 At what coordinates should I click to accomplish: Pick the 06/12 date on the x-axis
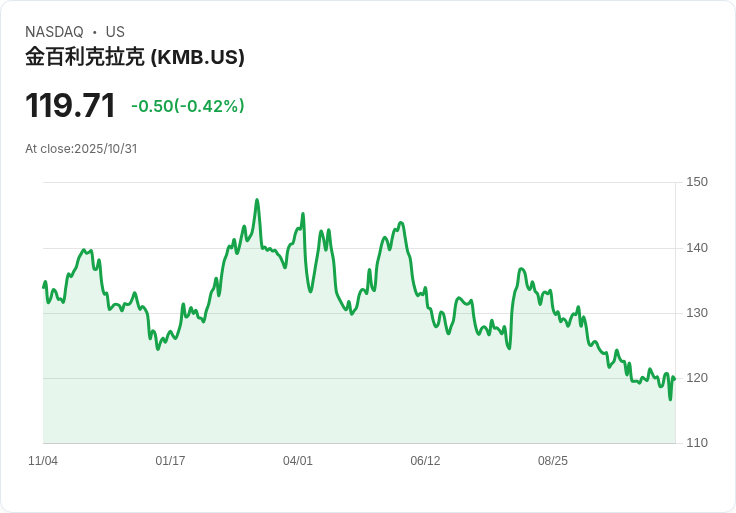(425, 461)
